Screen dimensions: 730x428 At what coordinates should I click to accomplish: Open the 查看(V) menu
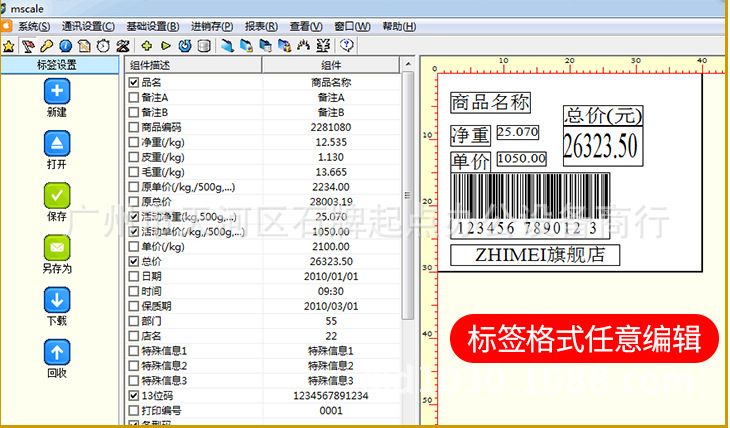click(x=306, y=27)
